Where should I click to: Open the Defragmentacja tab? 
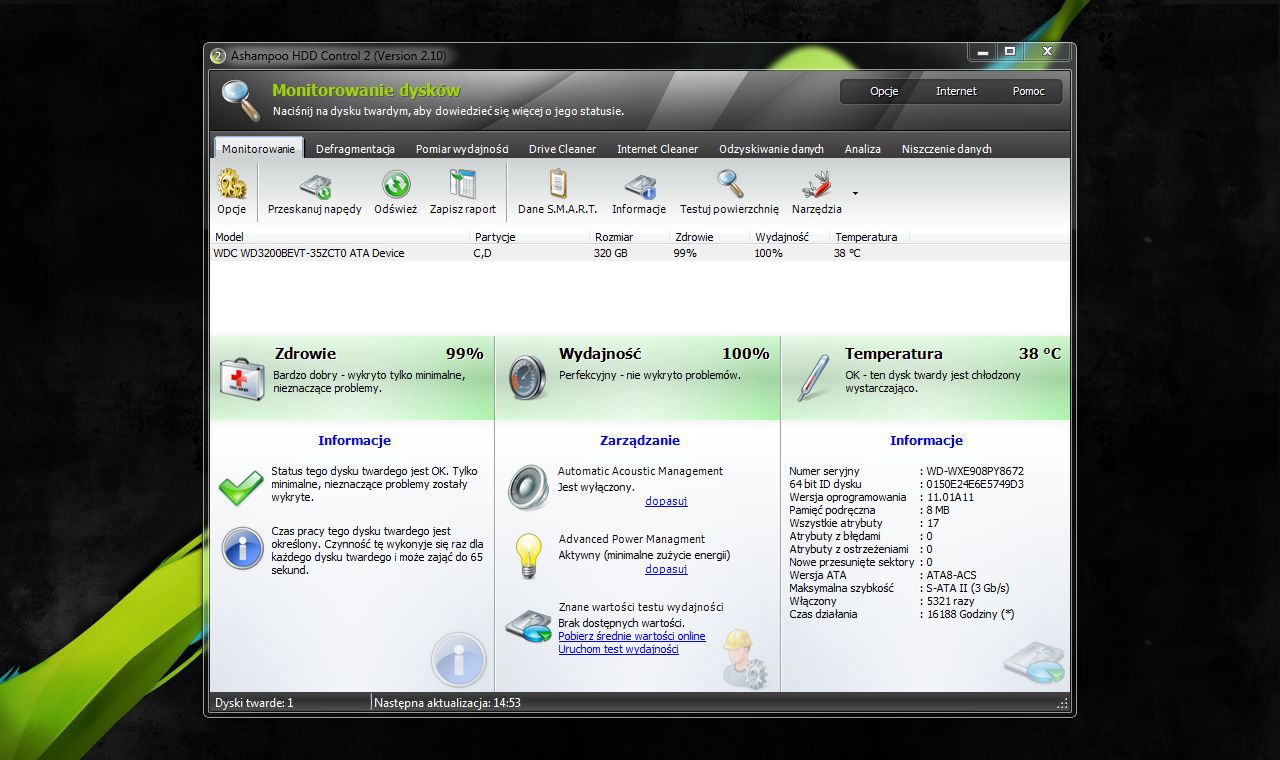[355, 149]
